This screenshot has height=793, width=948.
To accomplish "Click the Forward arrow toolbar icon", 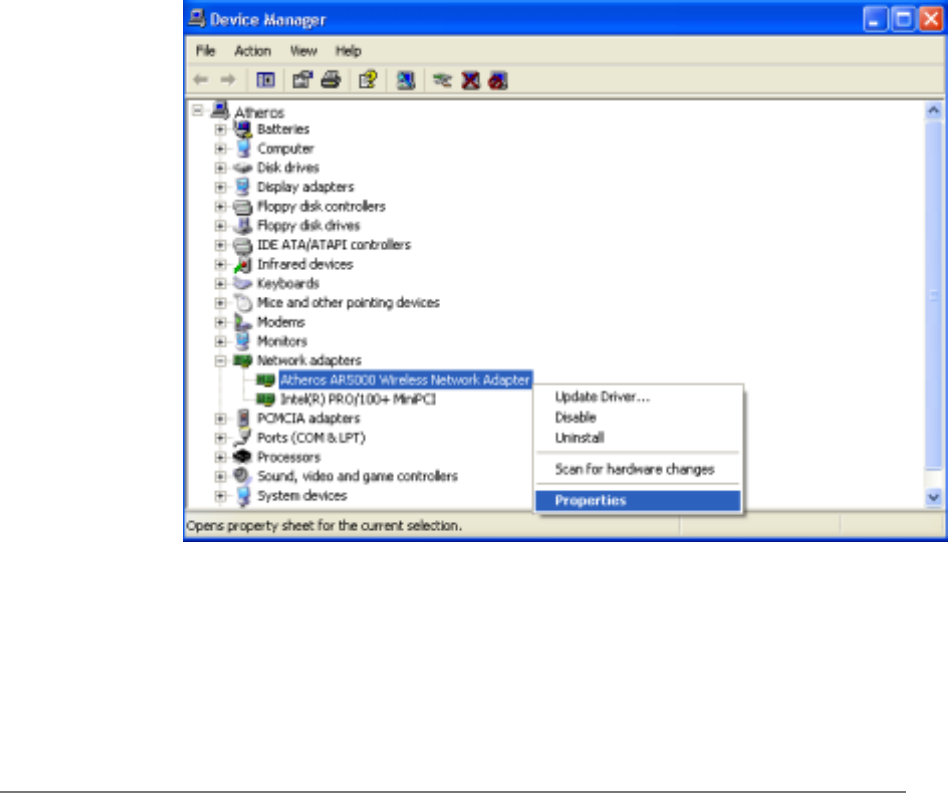I will [228, 80].
